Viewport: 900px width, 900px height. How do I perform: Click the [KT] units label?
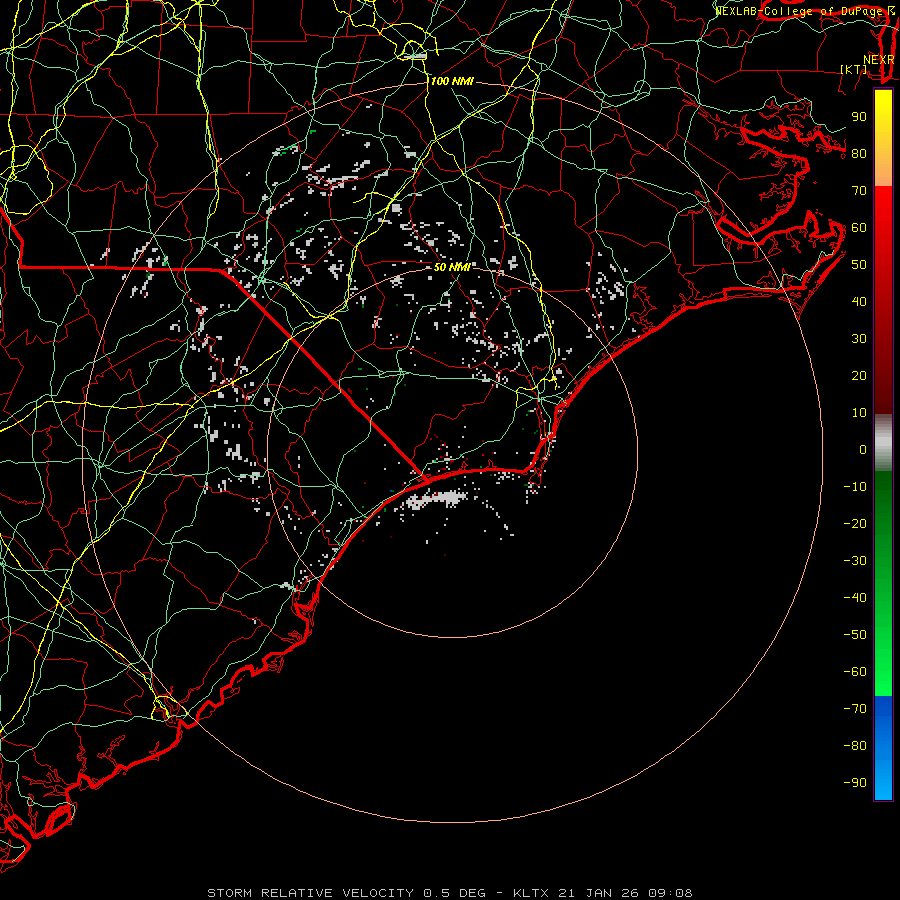click(x=854, y=69)
